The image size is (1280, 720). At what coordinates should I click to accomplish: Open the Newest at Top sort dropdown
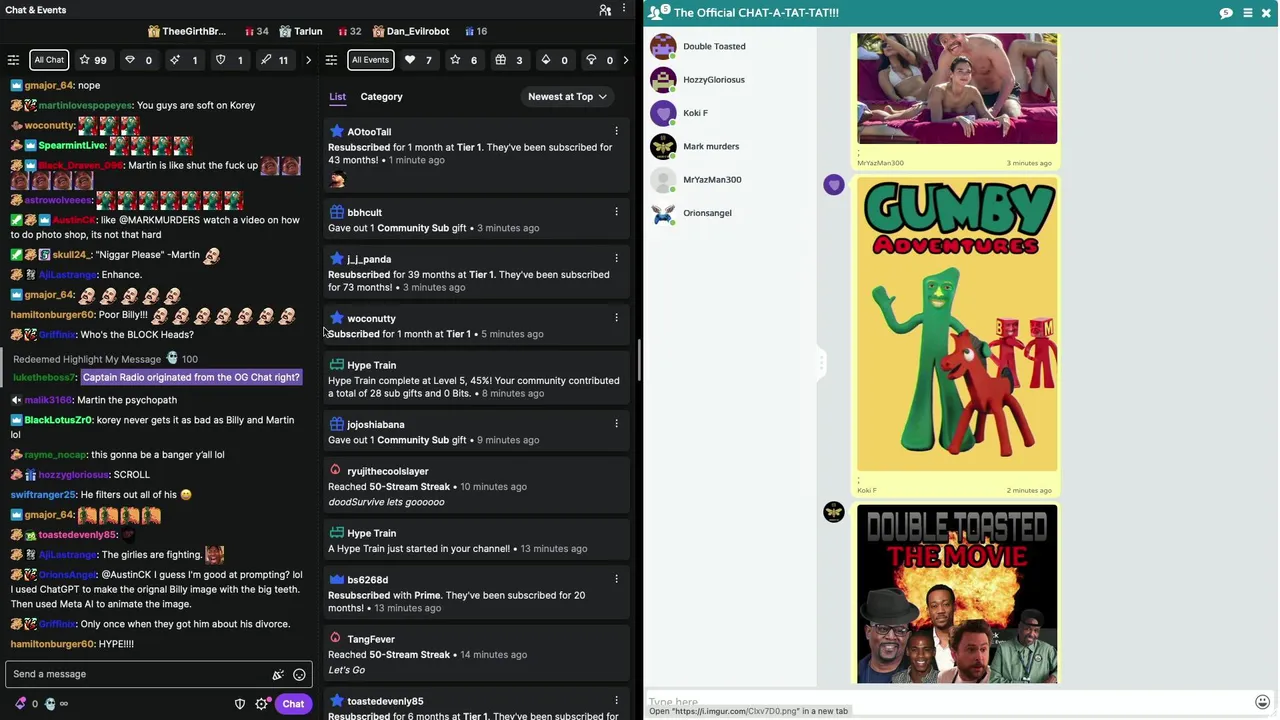click(x=567, y=97)
